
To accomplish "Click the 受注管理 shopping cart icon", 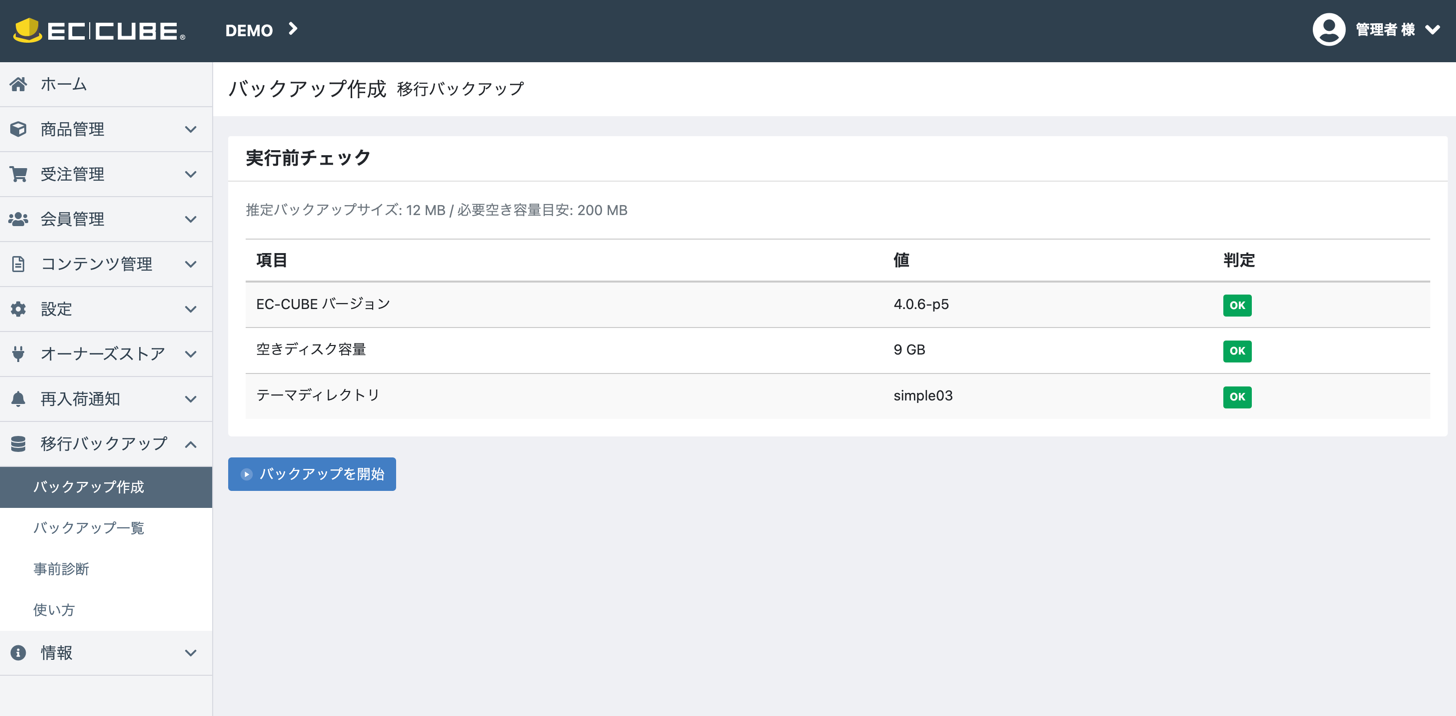I will coord(18,174).
